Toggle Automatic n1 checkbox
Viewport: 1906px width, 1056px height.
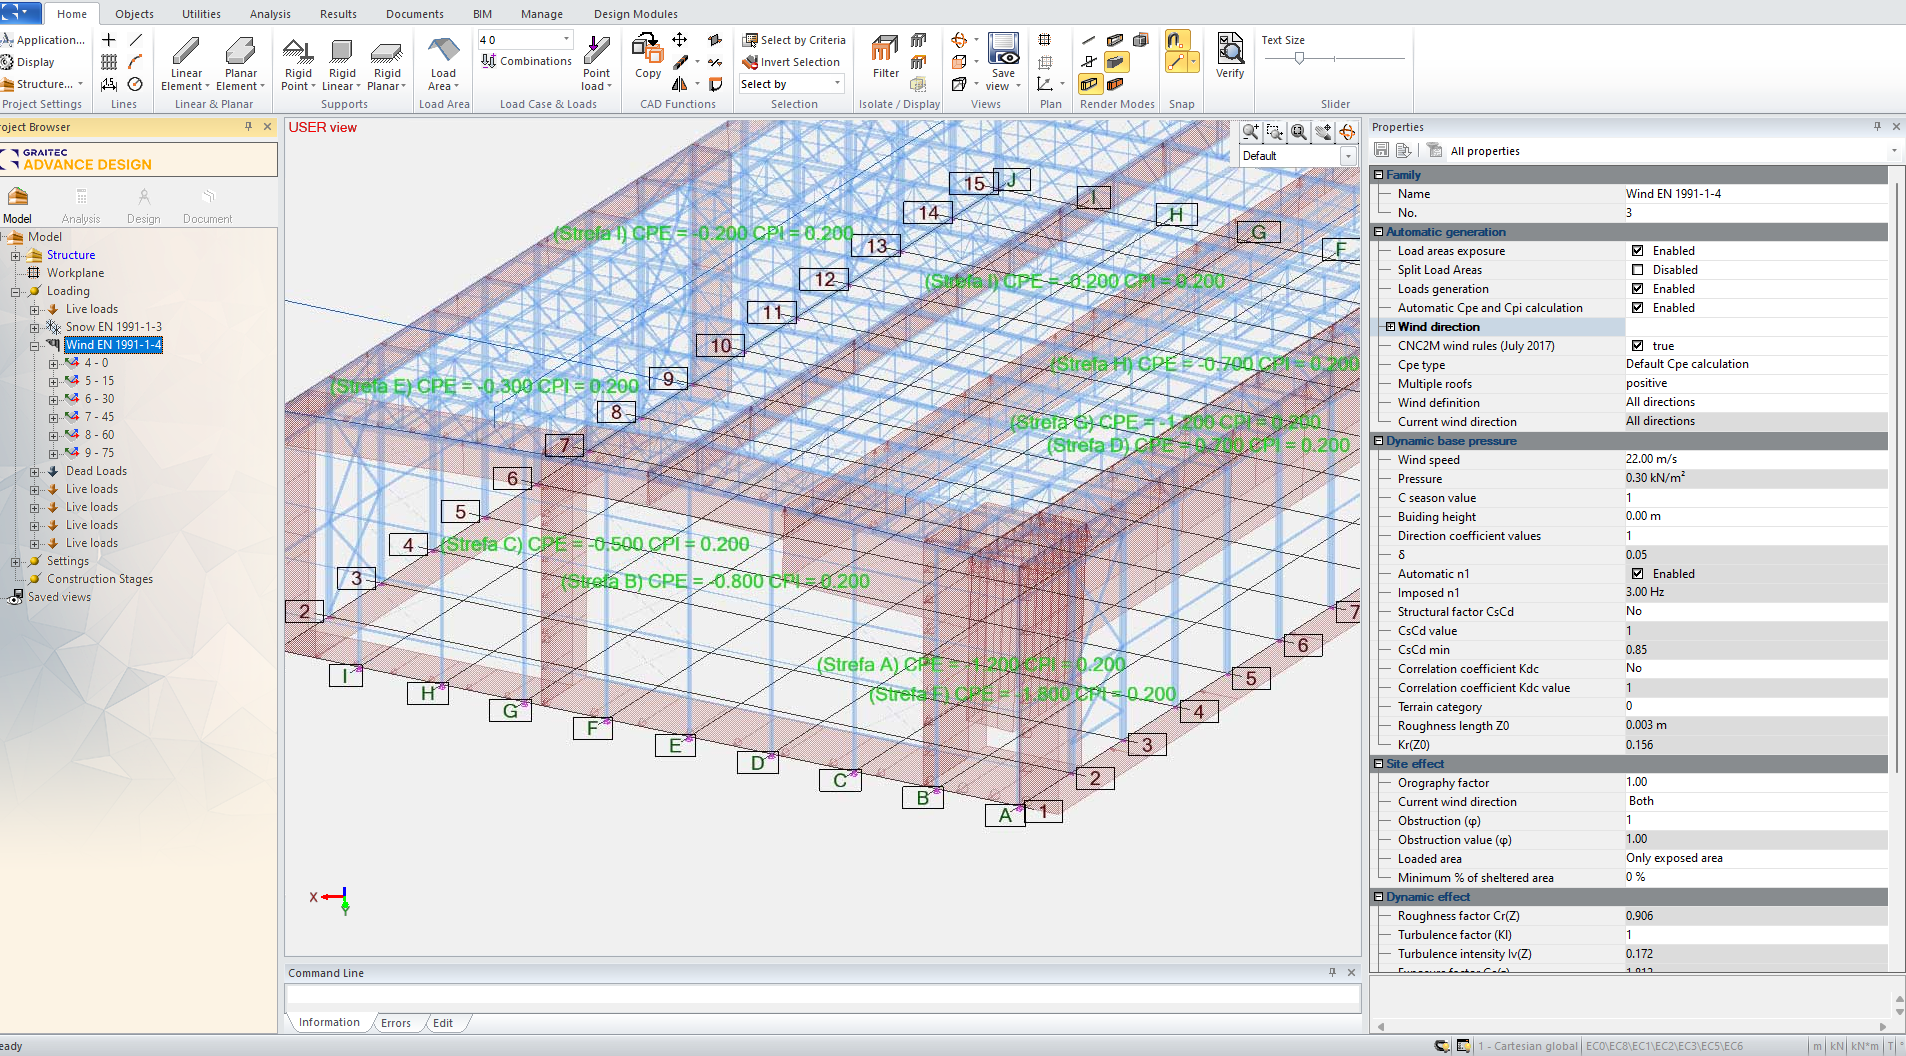click(x=1637, y=574)
